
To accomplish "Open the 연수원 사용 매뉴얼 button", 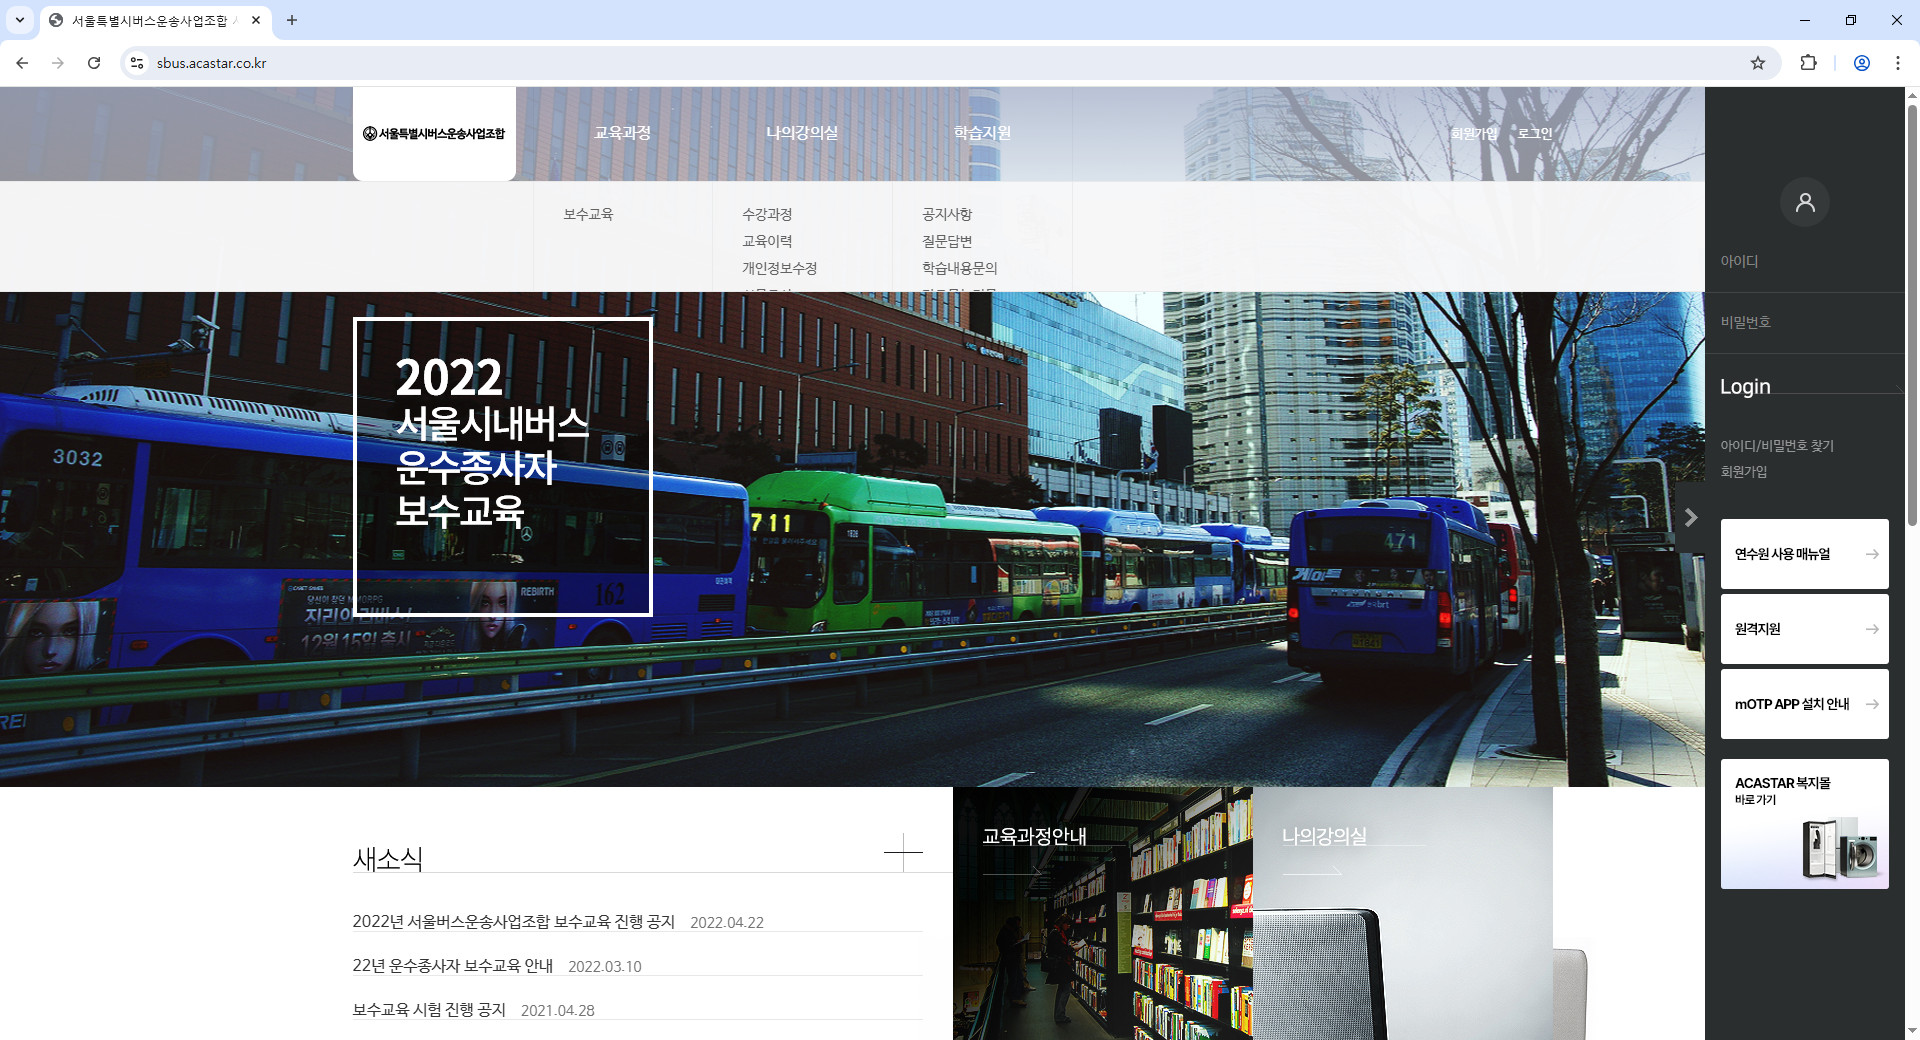I will point(1805,554).
